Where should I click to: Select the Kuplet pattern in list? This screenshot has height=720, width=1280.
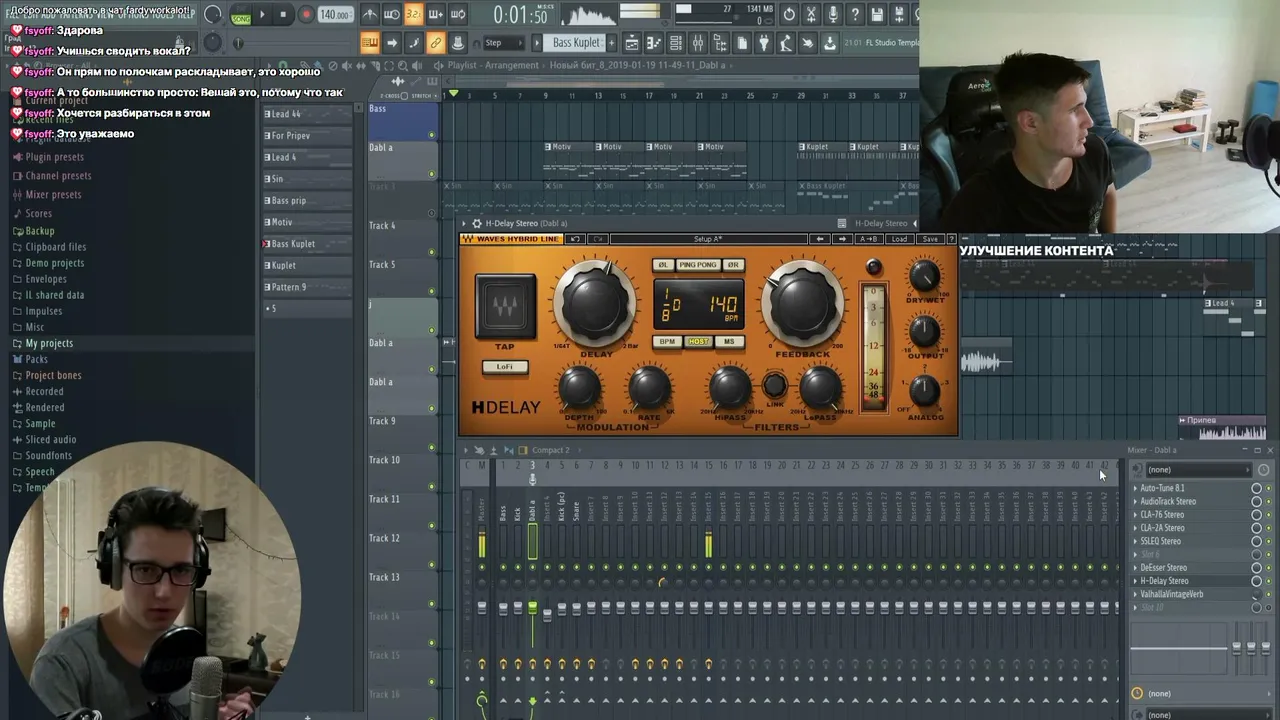(x=307, y=266)
